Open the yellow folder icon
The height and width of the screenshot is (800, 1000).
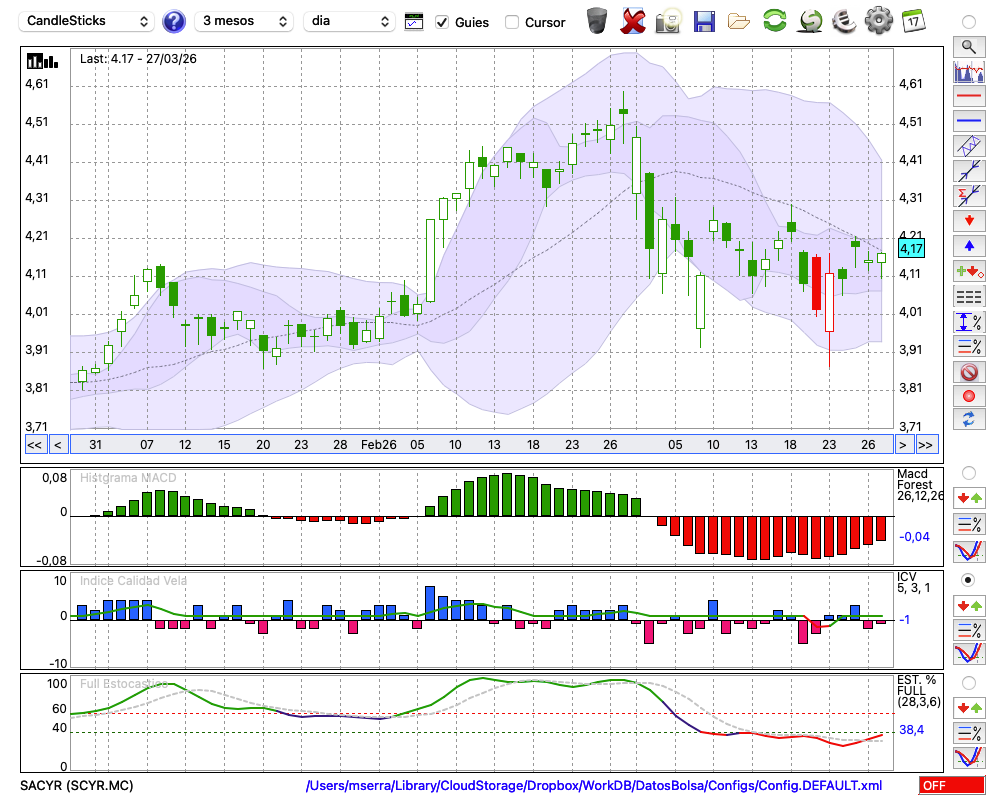coord(739,21)
